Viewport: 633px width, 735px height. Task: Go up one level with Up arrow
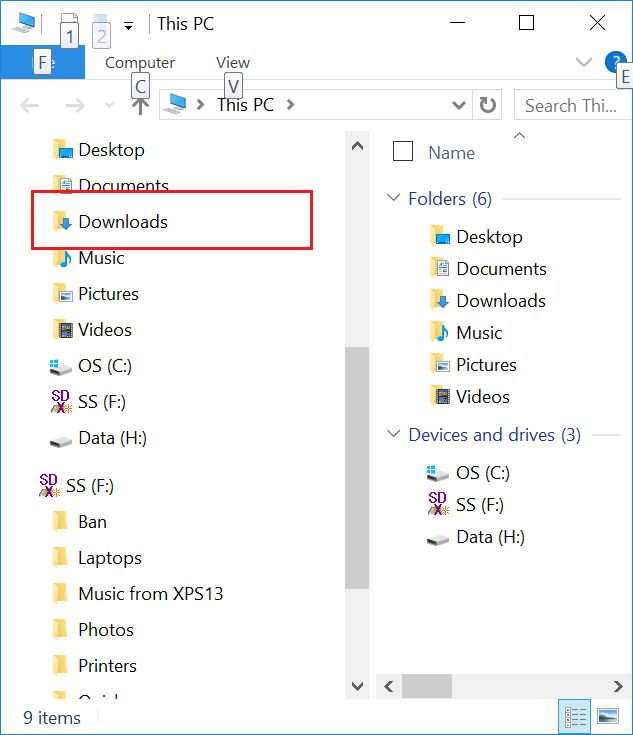[x=140, y=105]
